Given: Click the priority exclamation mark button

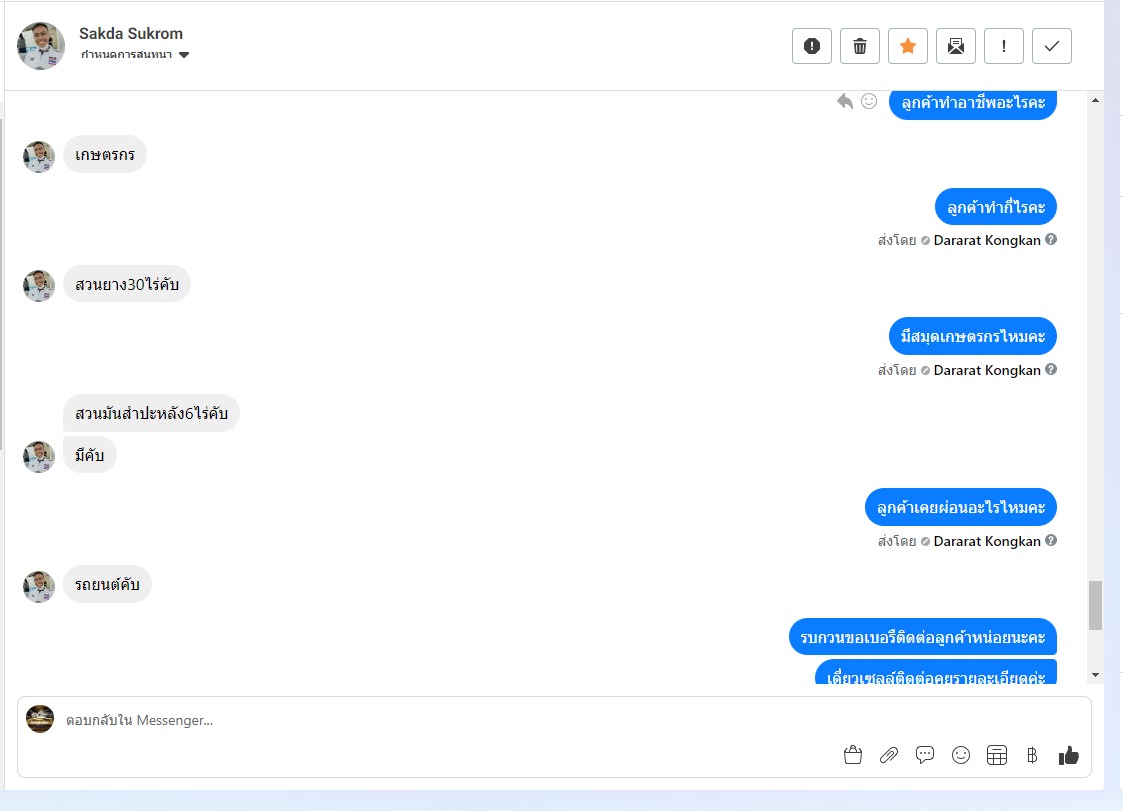Looking at the screenshot, I should click(1003, 46).
